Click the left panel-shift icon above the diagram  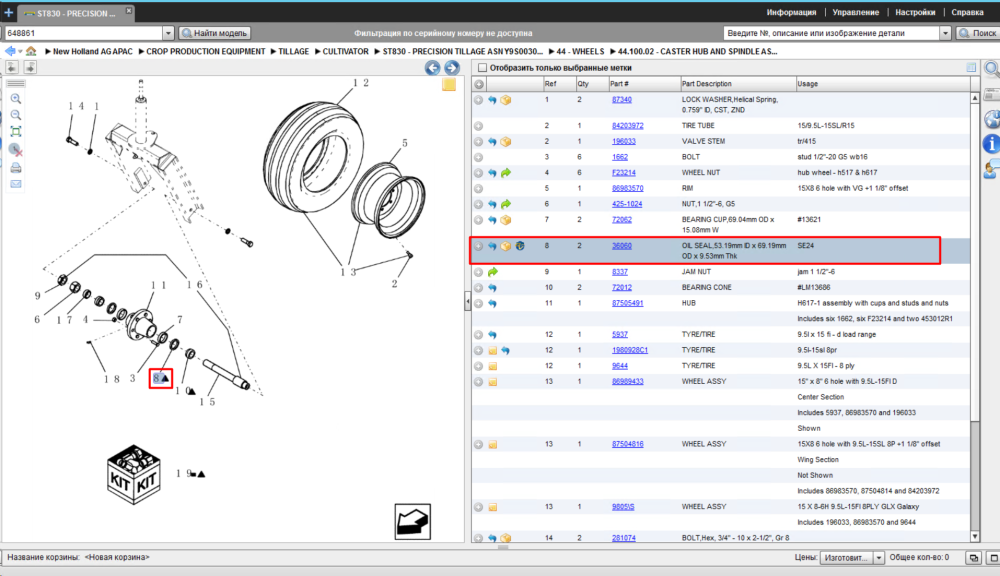coord(12,67)
